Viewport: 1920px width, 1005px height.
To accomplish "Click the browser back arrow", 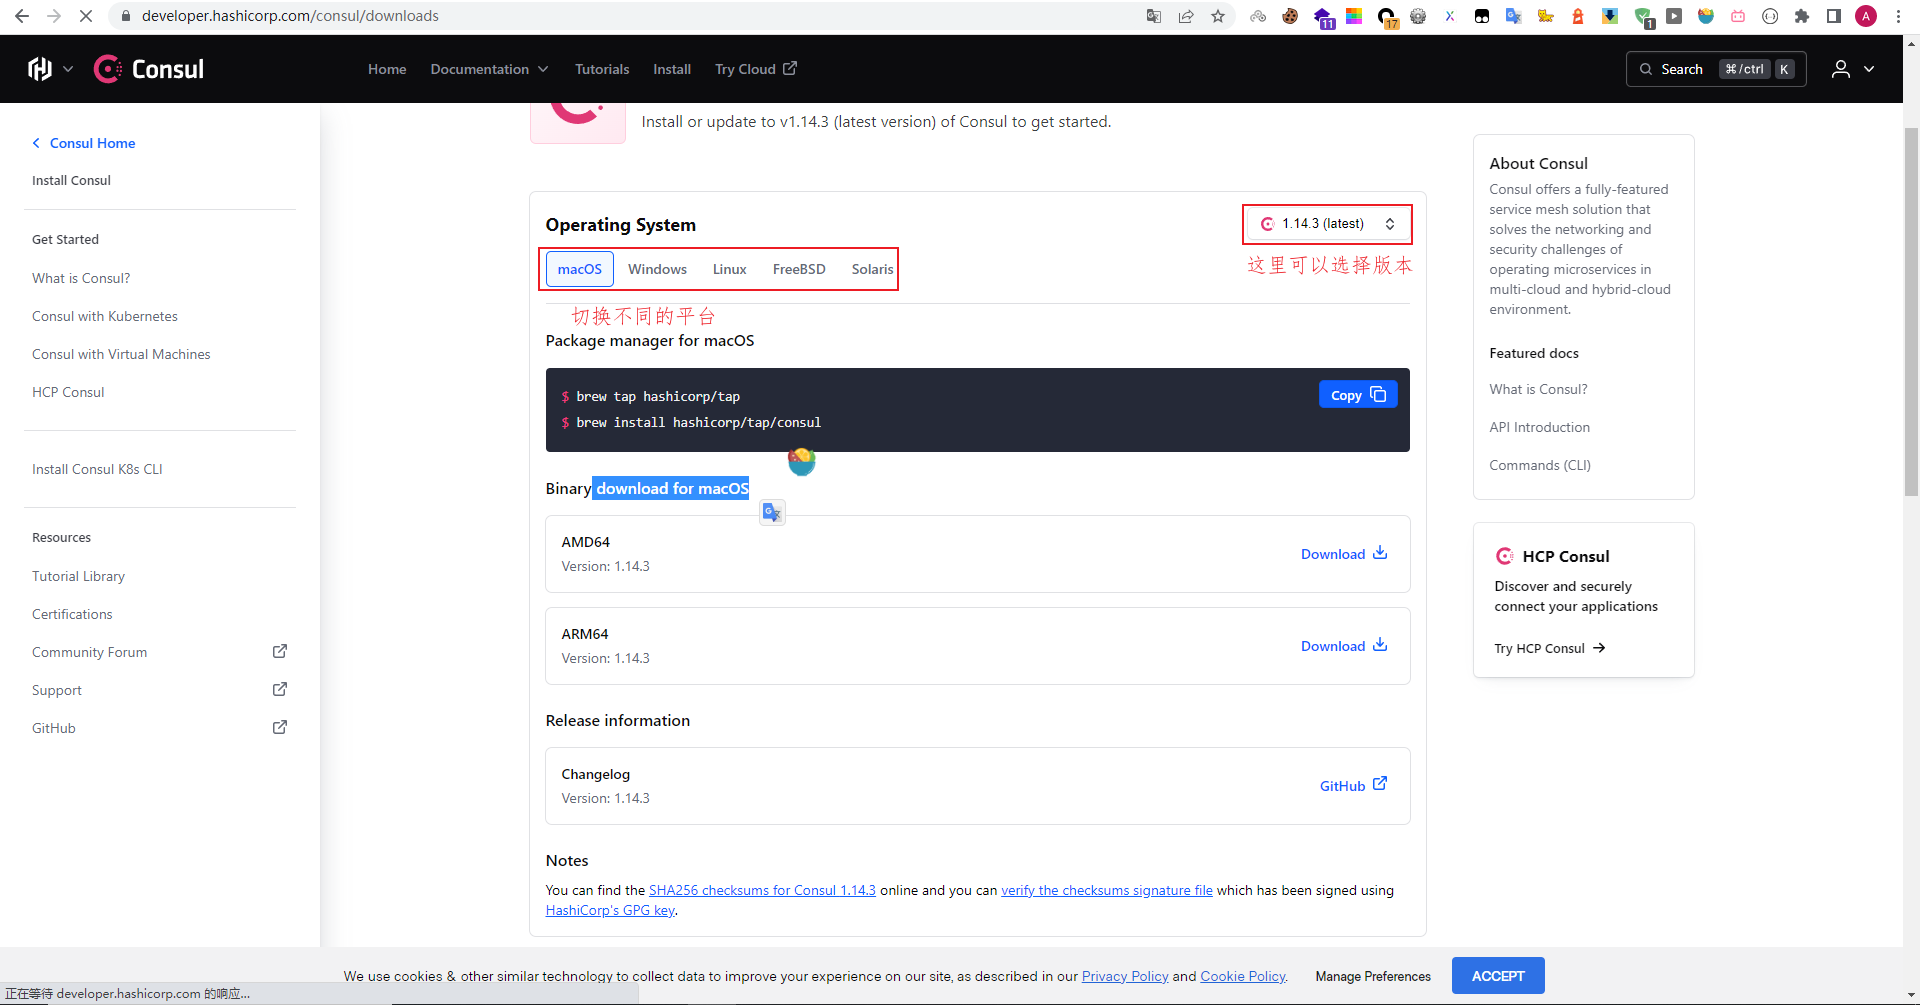I will tap(22, 16).
